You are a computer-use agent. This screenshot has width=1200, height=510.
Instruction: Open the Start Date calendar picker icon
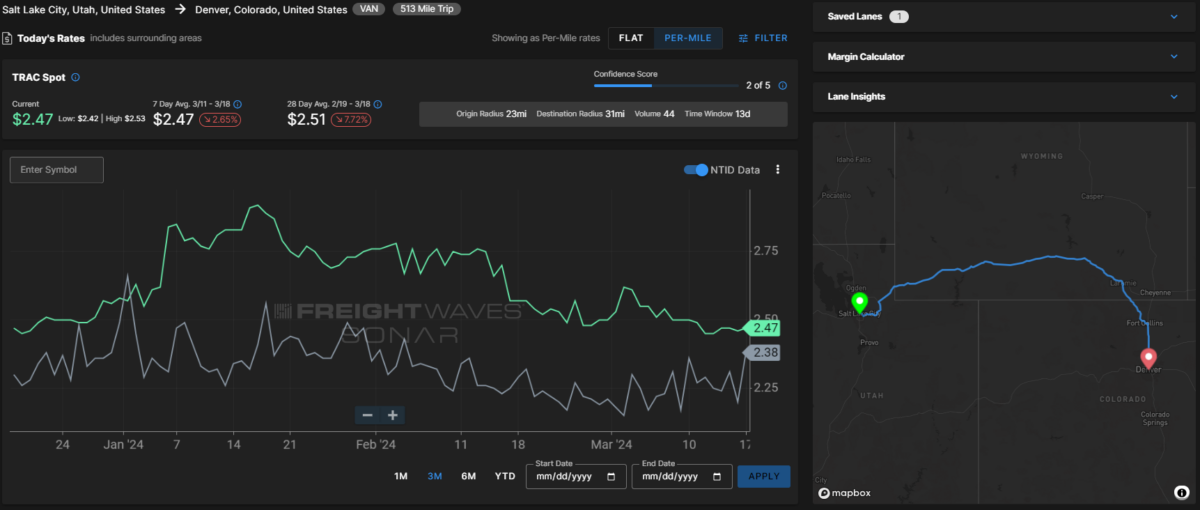(x=611, y=477)
